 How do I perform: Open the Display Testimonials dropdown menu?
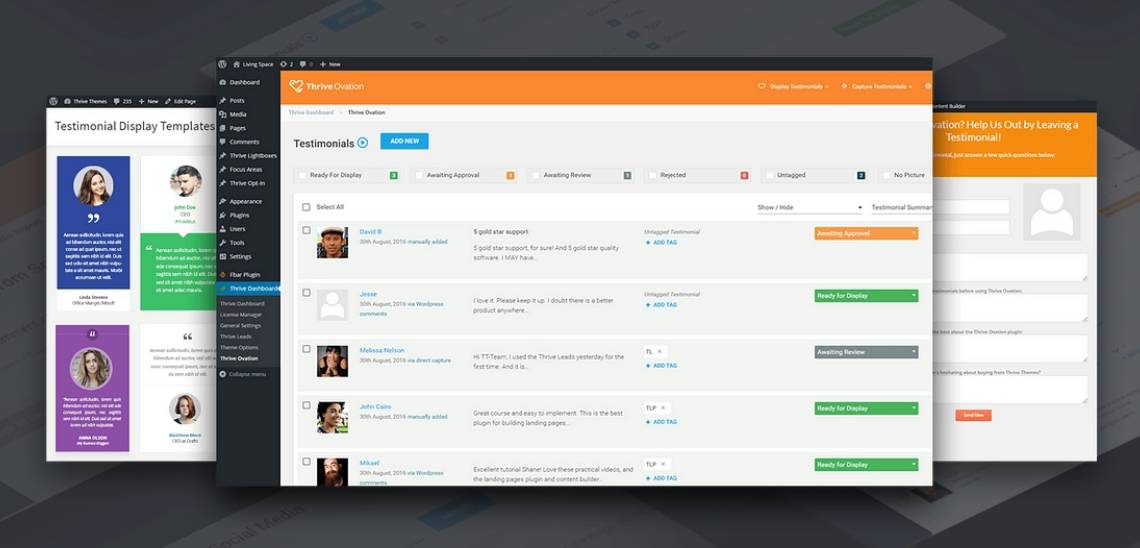tap(793, 86)
